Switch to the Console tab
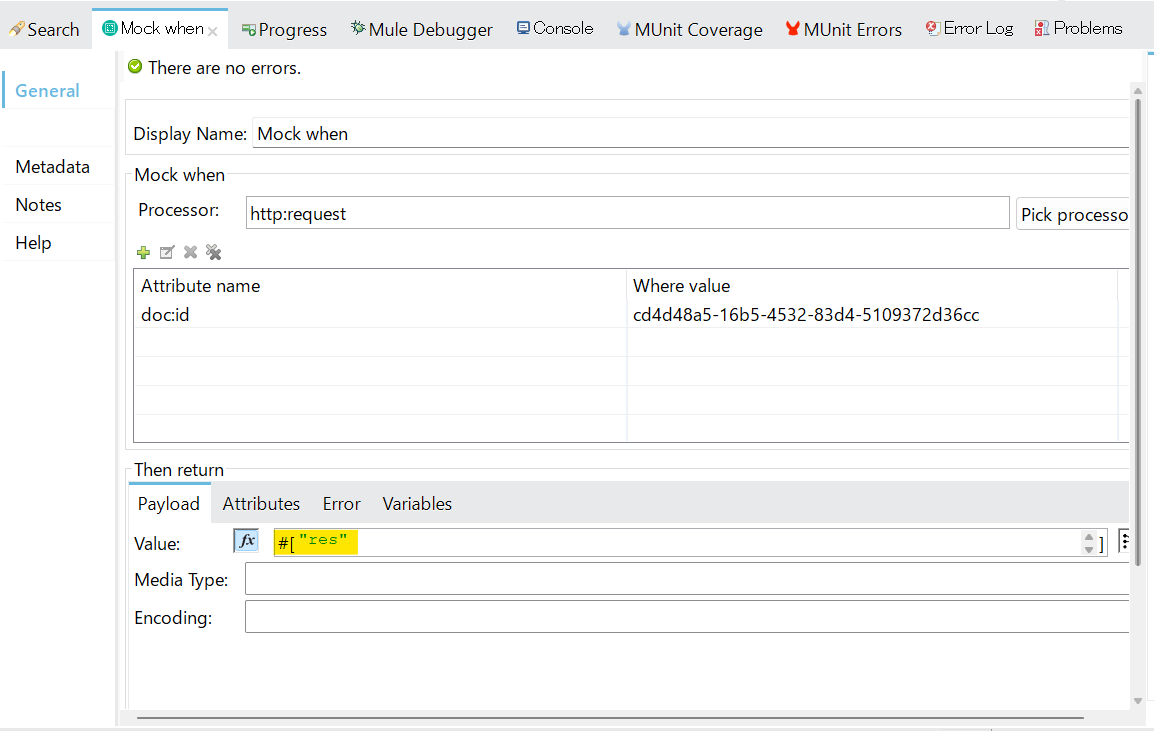This screenshot has width=1154, height=731. [x=555, y=29]
